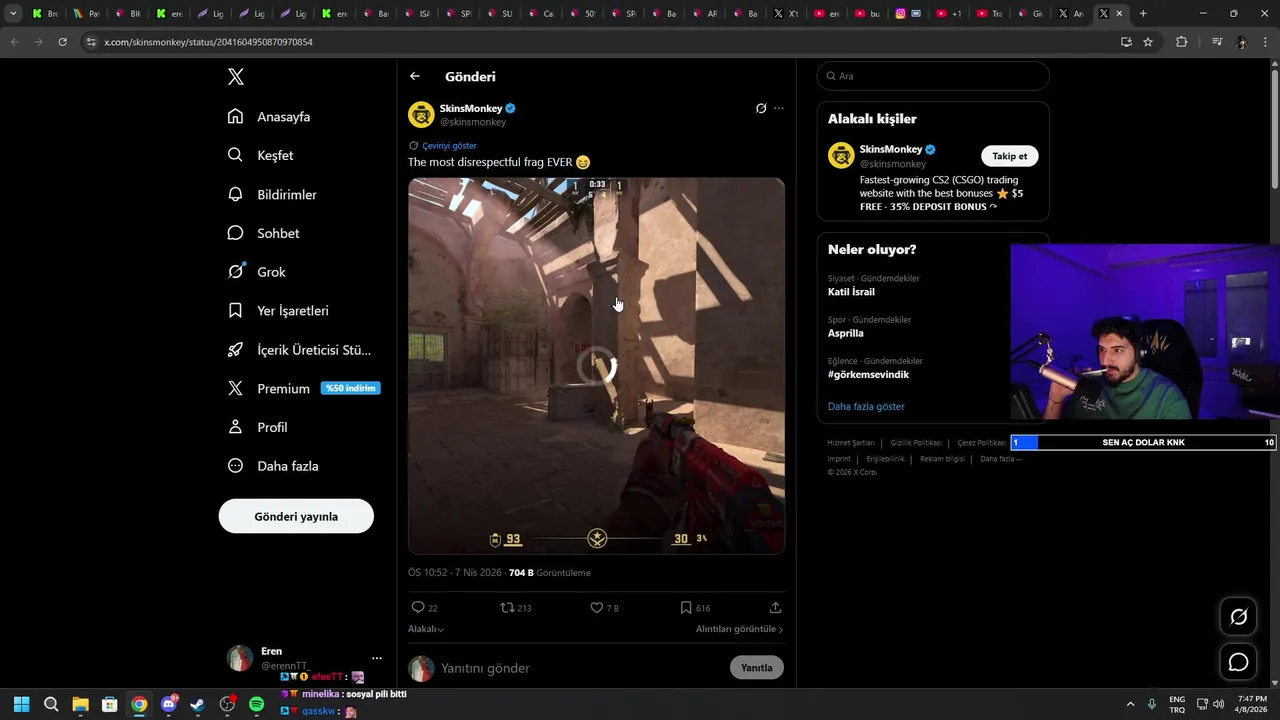Go to Anasayfa home feed
1280x720 pixels.
(269, 117)
